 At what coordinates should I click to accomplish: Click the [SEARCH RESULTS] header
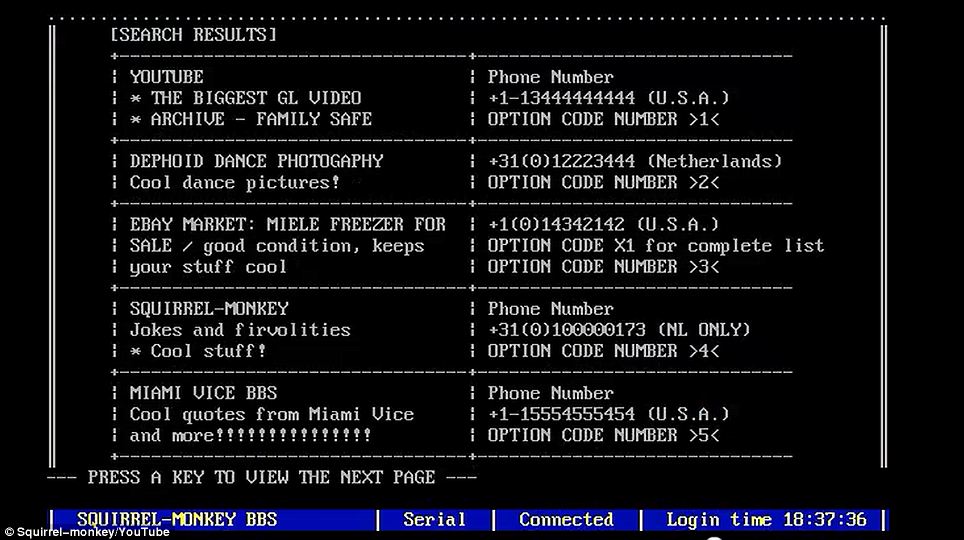pyautogui.click(x=193, y=35)
